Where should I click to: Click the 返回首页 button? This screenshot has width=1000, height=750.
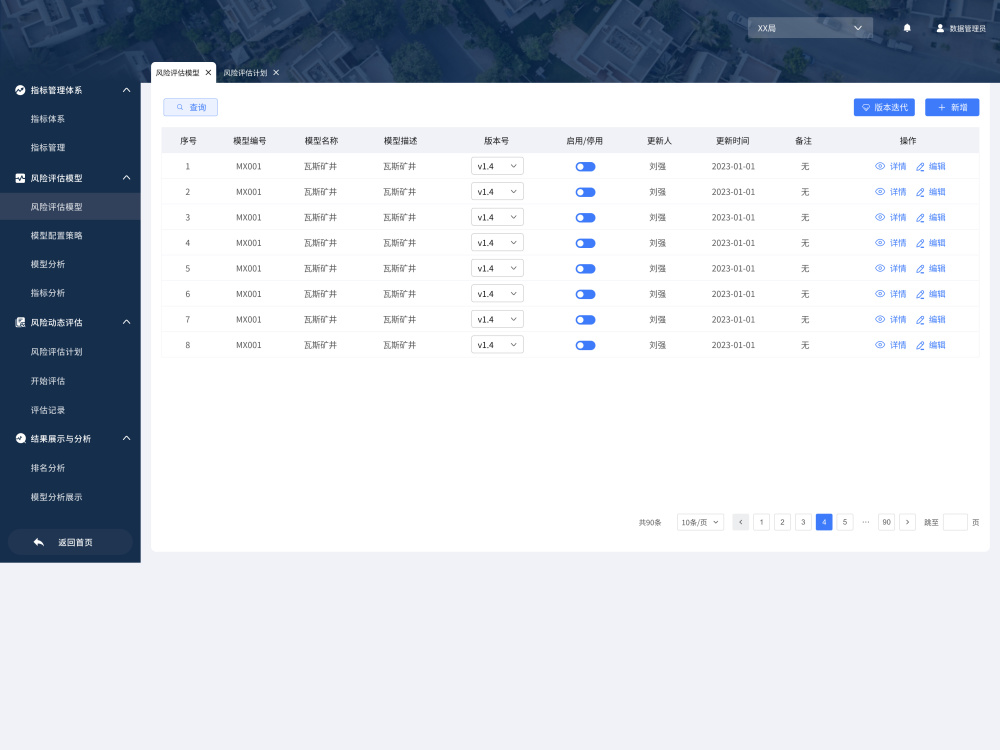tap(70, 542)
